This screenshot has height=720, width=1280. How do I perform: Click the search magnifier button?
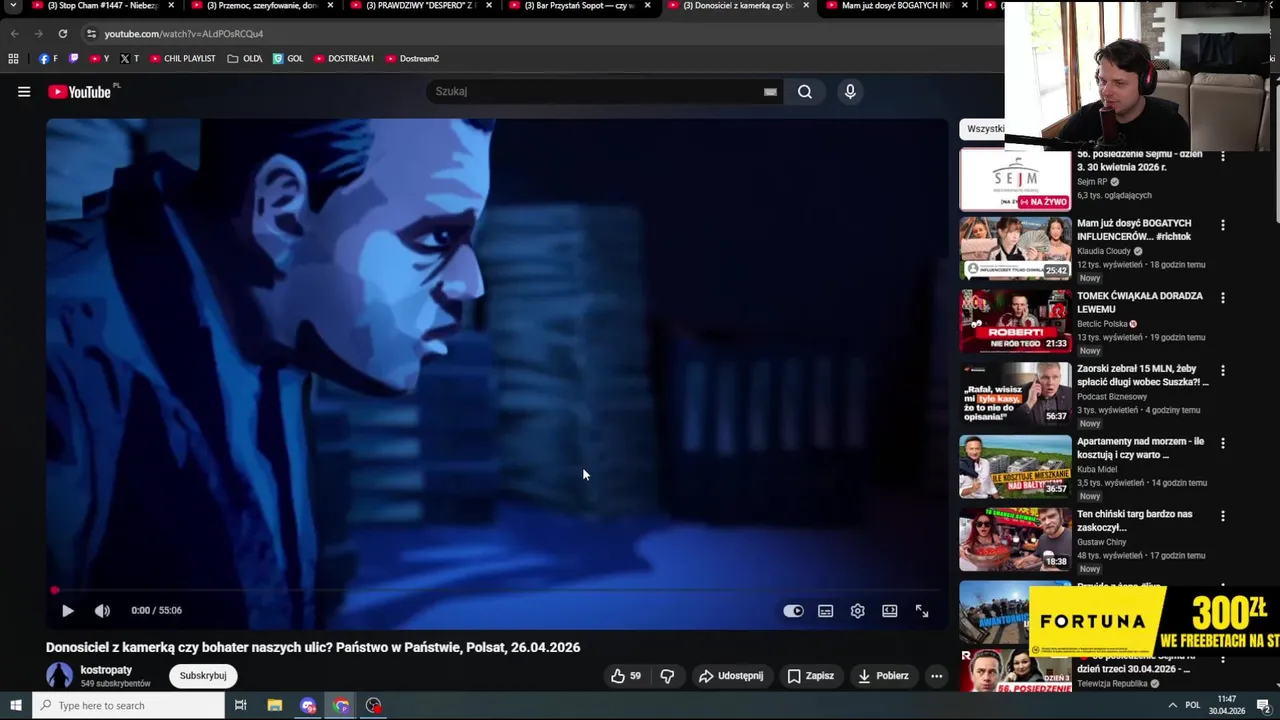[x=805, y=92]
